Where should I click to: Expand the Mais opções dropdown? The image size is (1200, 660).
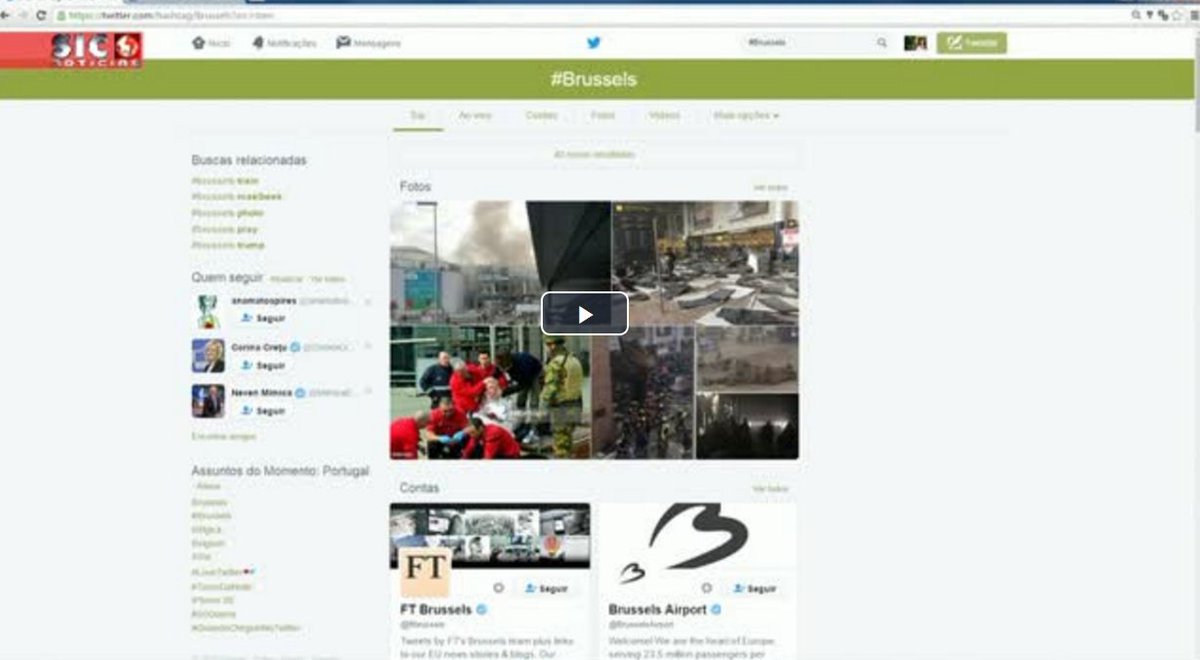pos(746,116)
